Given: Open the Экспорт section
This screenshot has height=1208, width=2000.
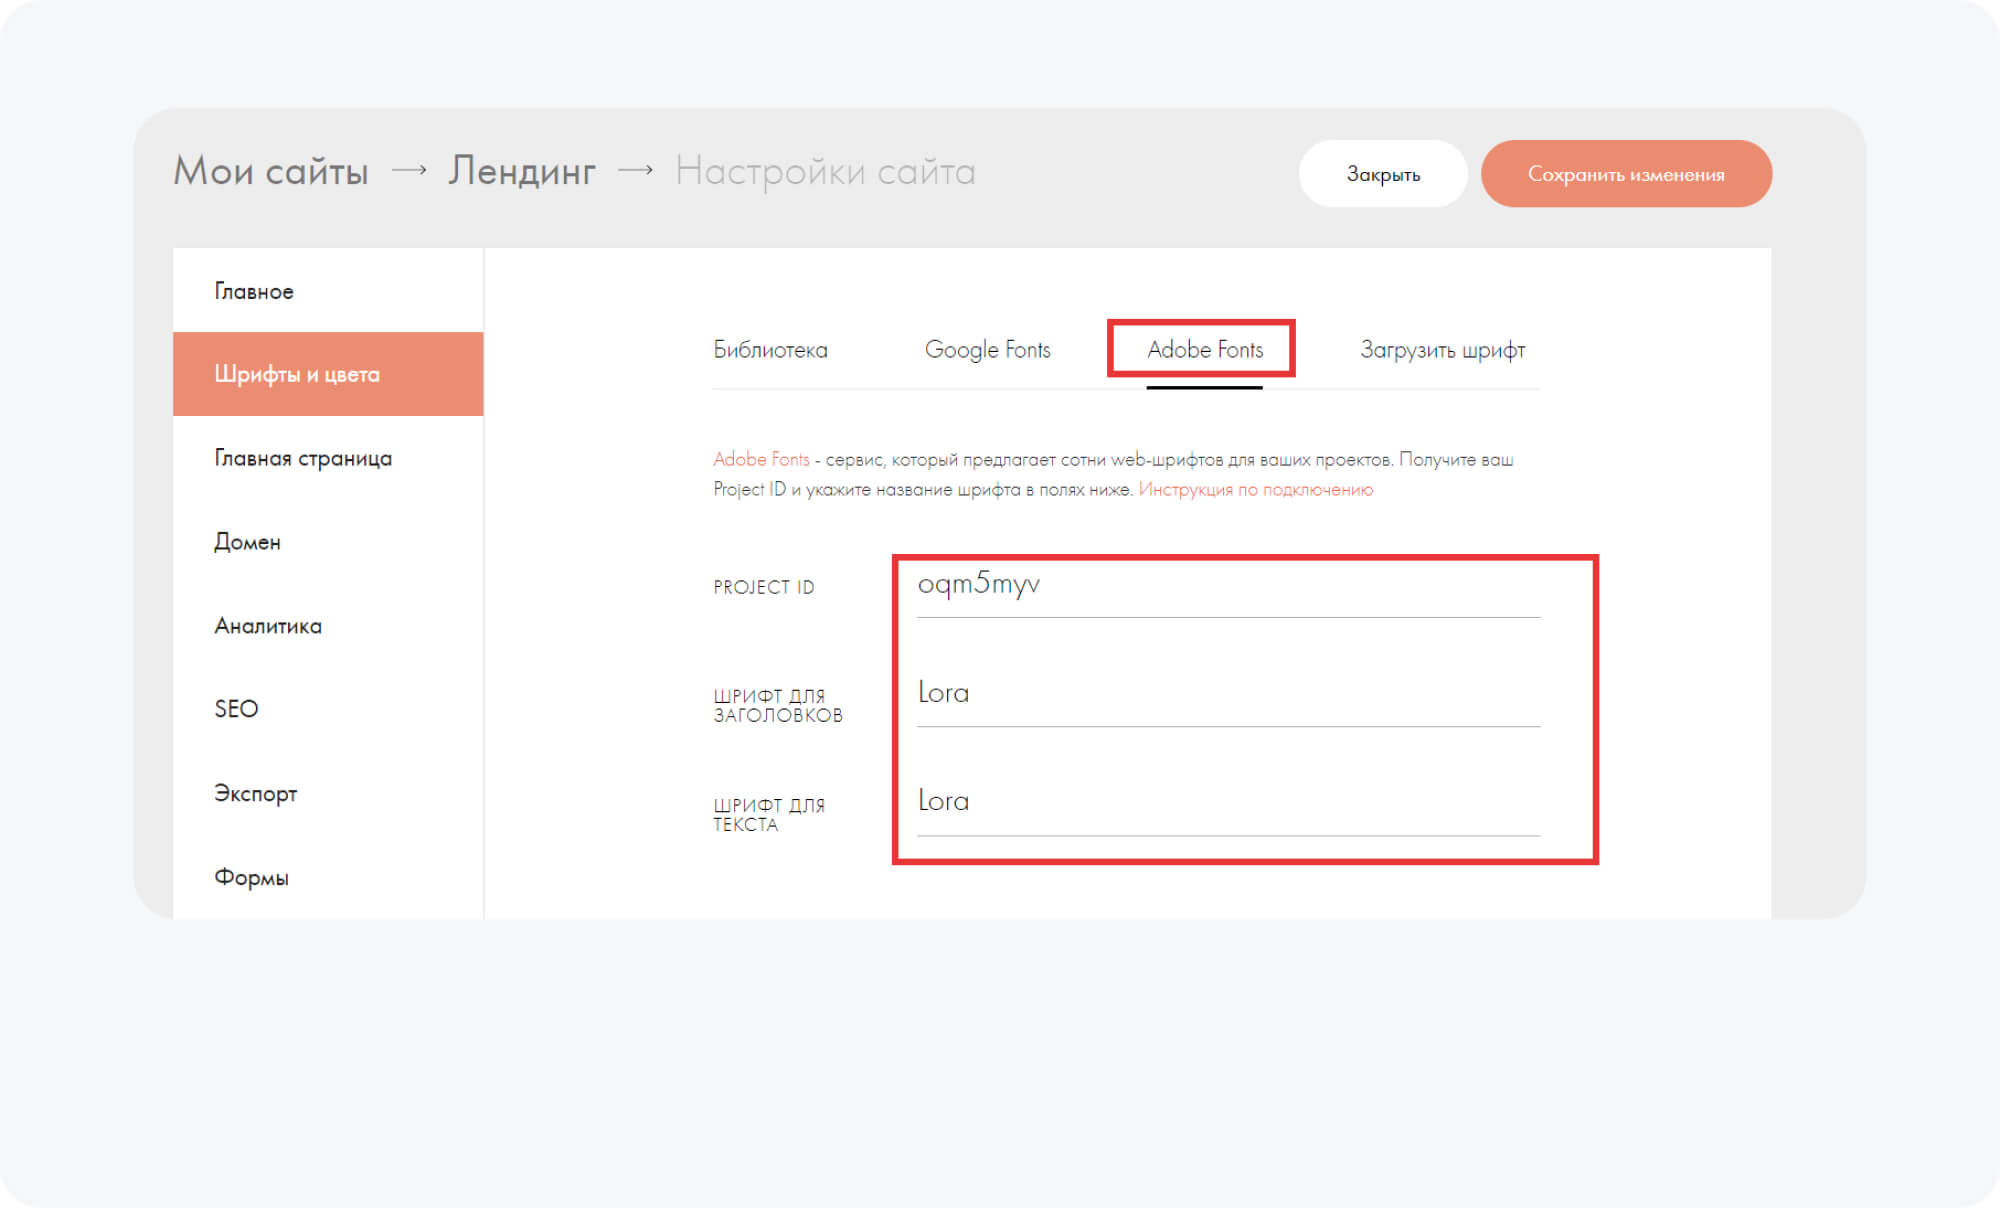Looking at the screenshot, I should 256,793.
